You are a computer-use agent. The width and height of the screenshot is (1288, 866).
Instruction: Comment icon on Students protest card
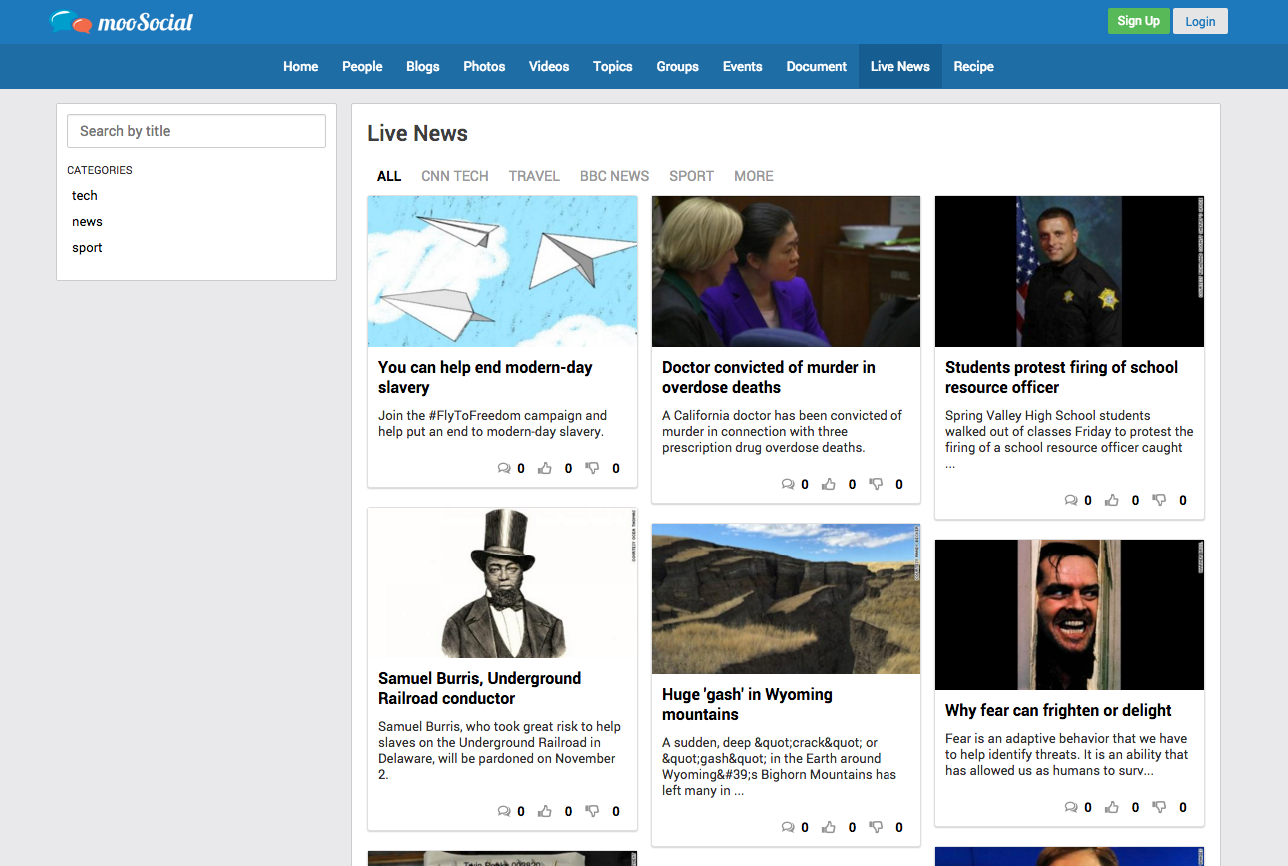click(1071, 500)
